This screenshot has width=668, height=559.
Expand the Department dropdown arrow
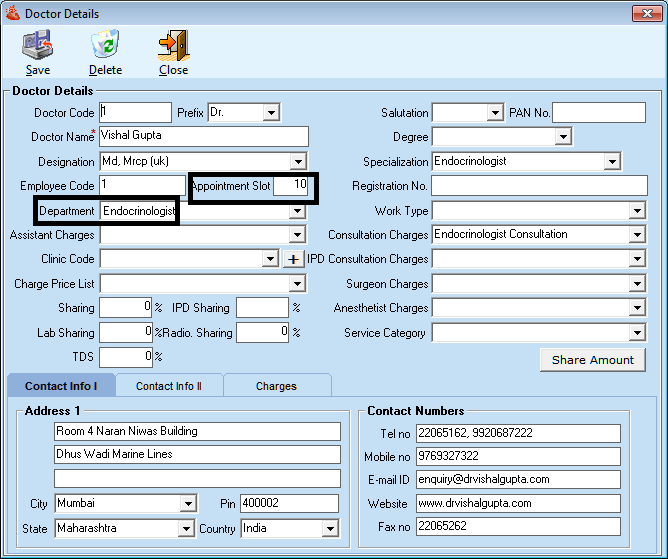[297, 211]
